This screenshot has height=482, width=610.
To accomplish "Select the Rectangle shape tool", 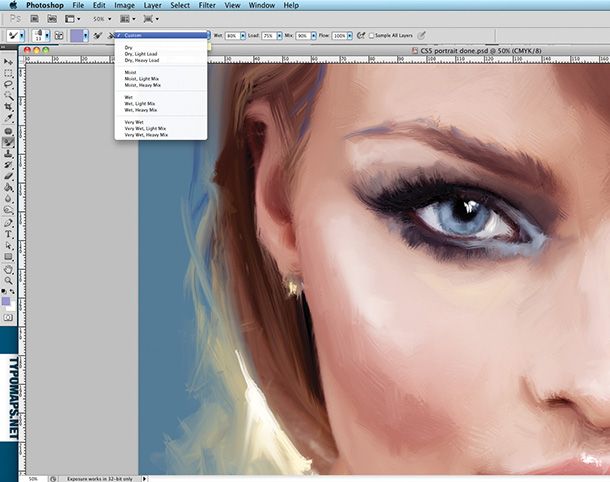I will point(8,257).
